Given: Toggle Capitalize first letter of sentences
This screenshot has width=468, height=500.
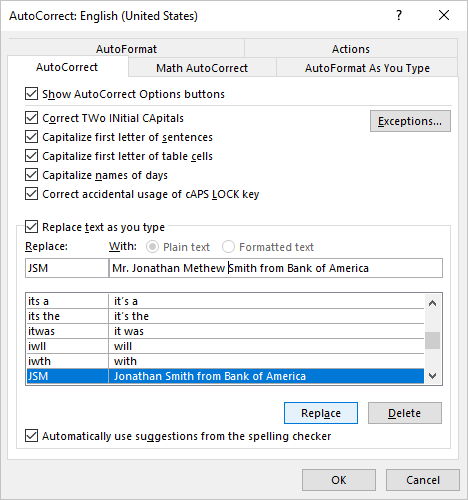Looking at the screenshot, I should click(31, 137).
